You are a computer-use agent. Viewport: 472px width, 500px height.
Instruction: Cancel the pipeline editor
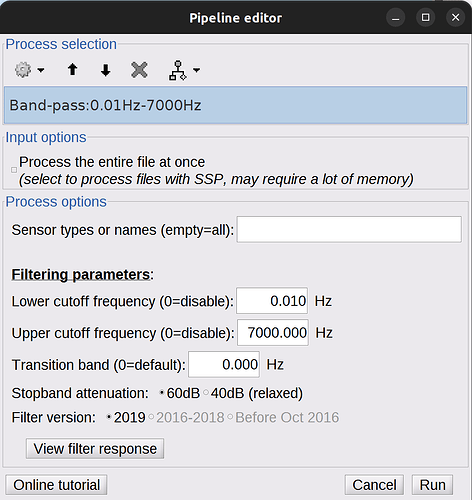pyautogui.click(x=374, y=485)
